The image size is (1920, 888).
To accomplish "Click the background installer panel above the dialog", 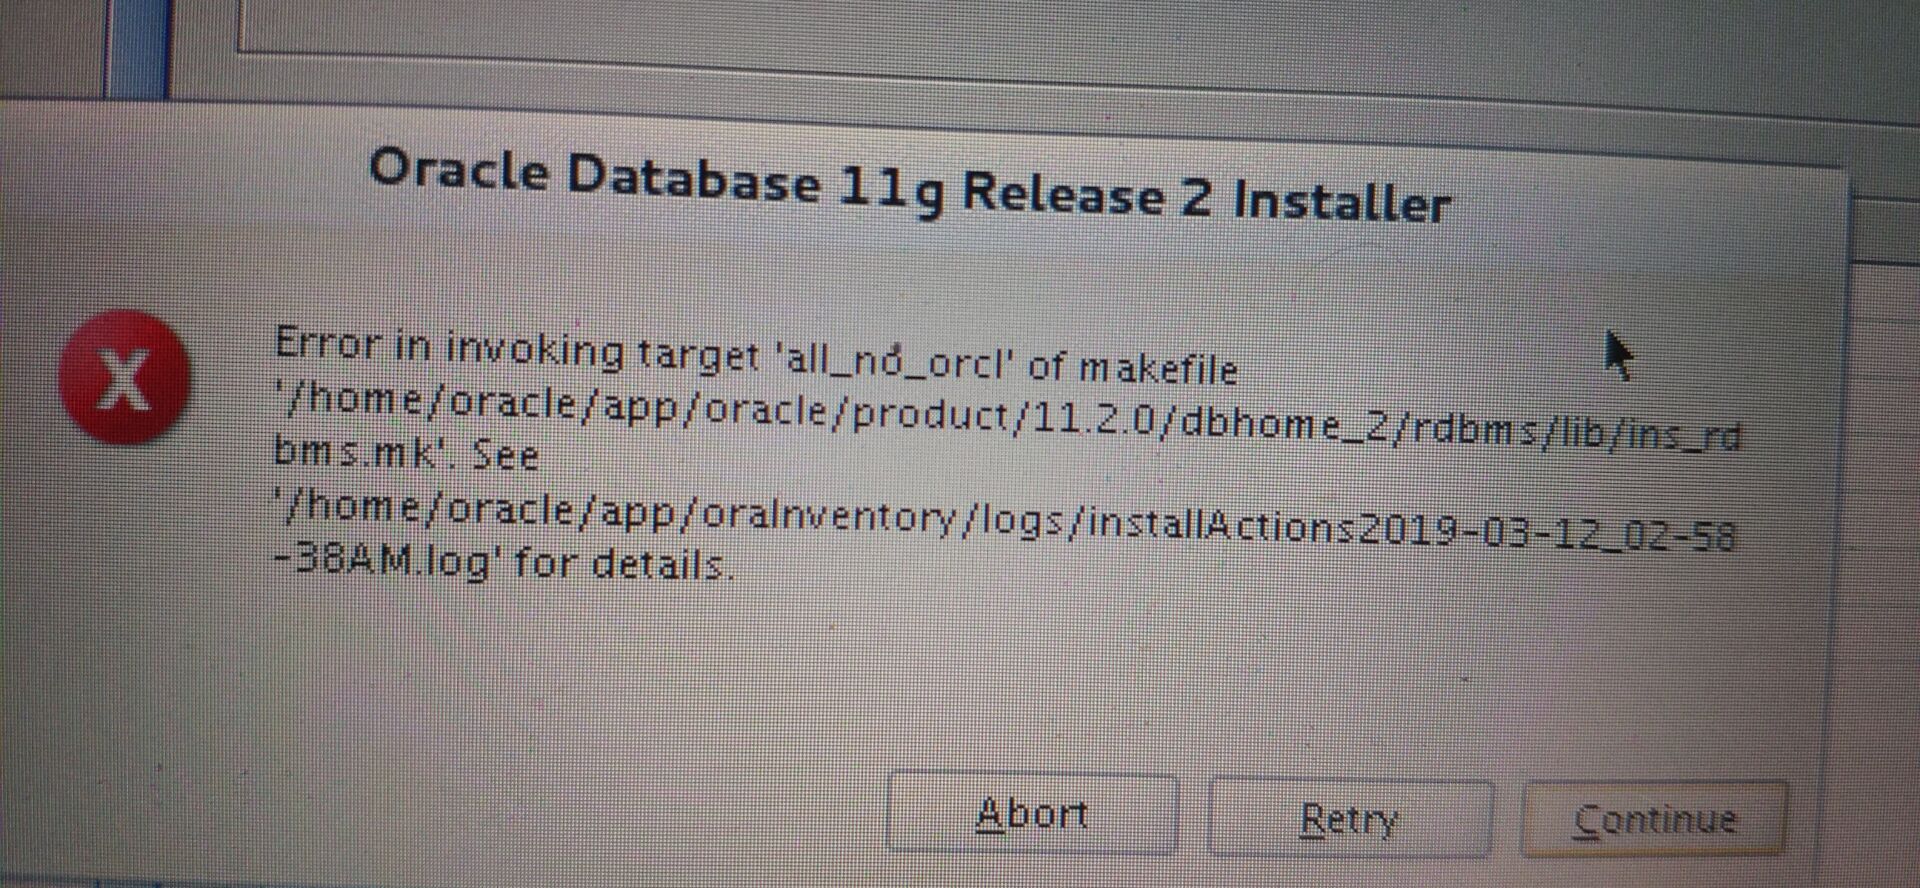I will point(1000,40).
